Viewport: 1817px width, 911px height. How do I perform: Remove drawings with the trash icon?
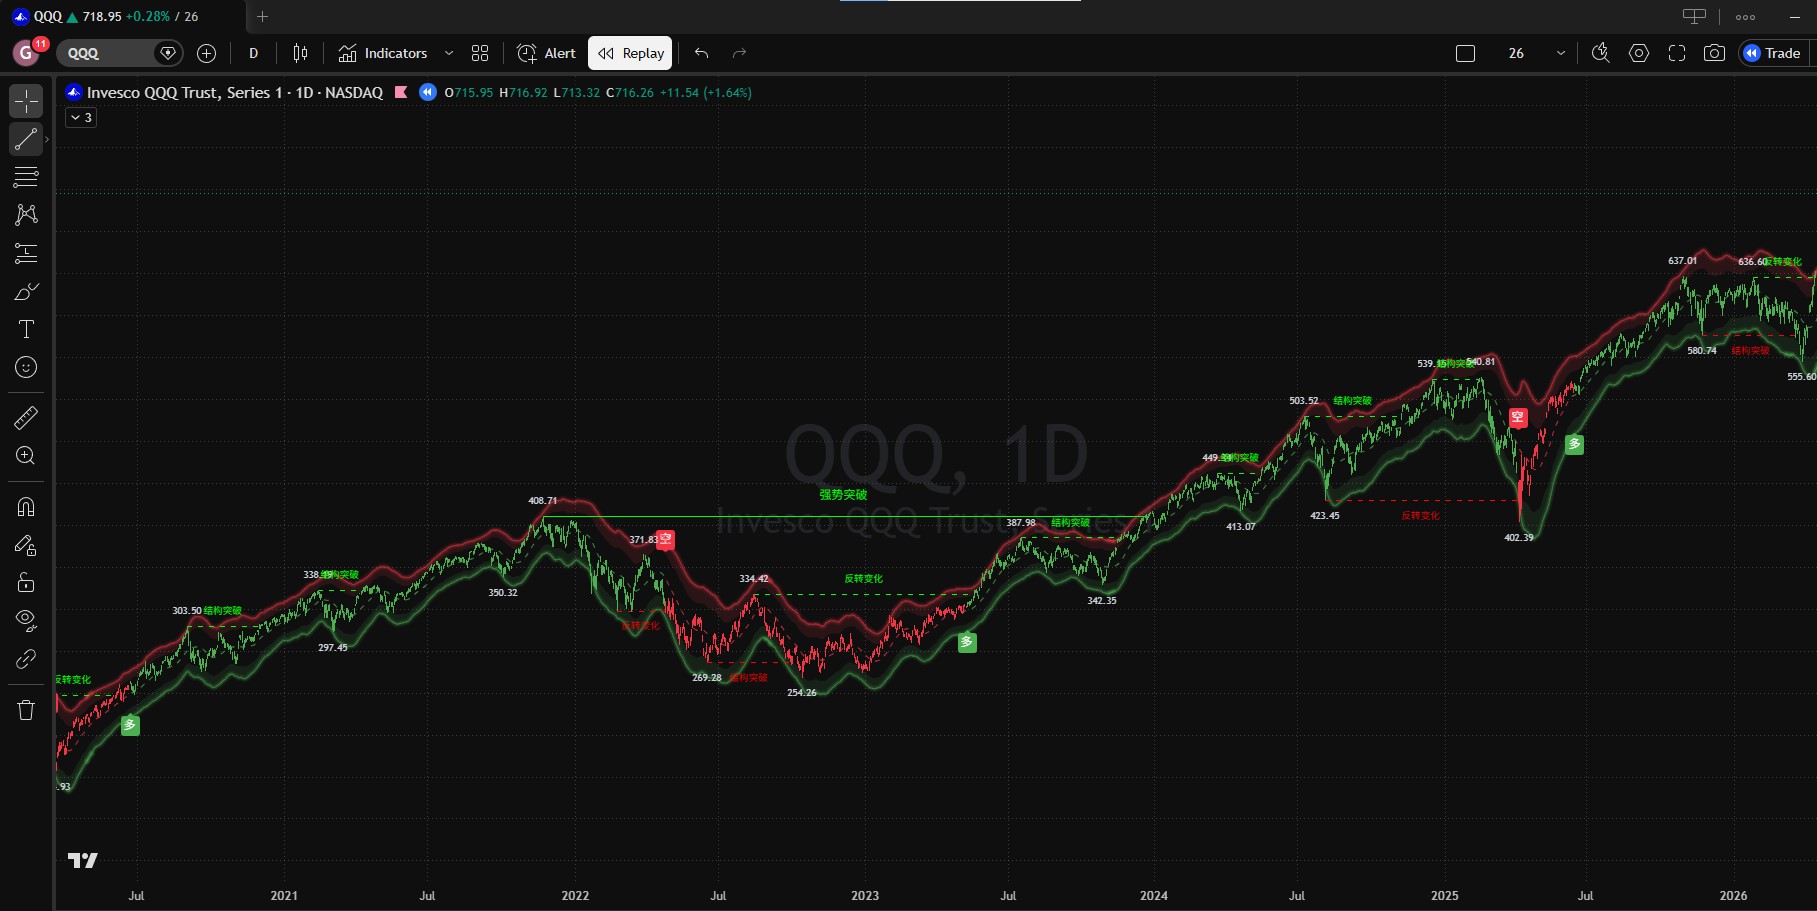pos(26,710)
